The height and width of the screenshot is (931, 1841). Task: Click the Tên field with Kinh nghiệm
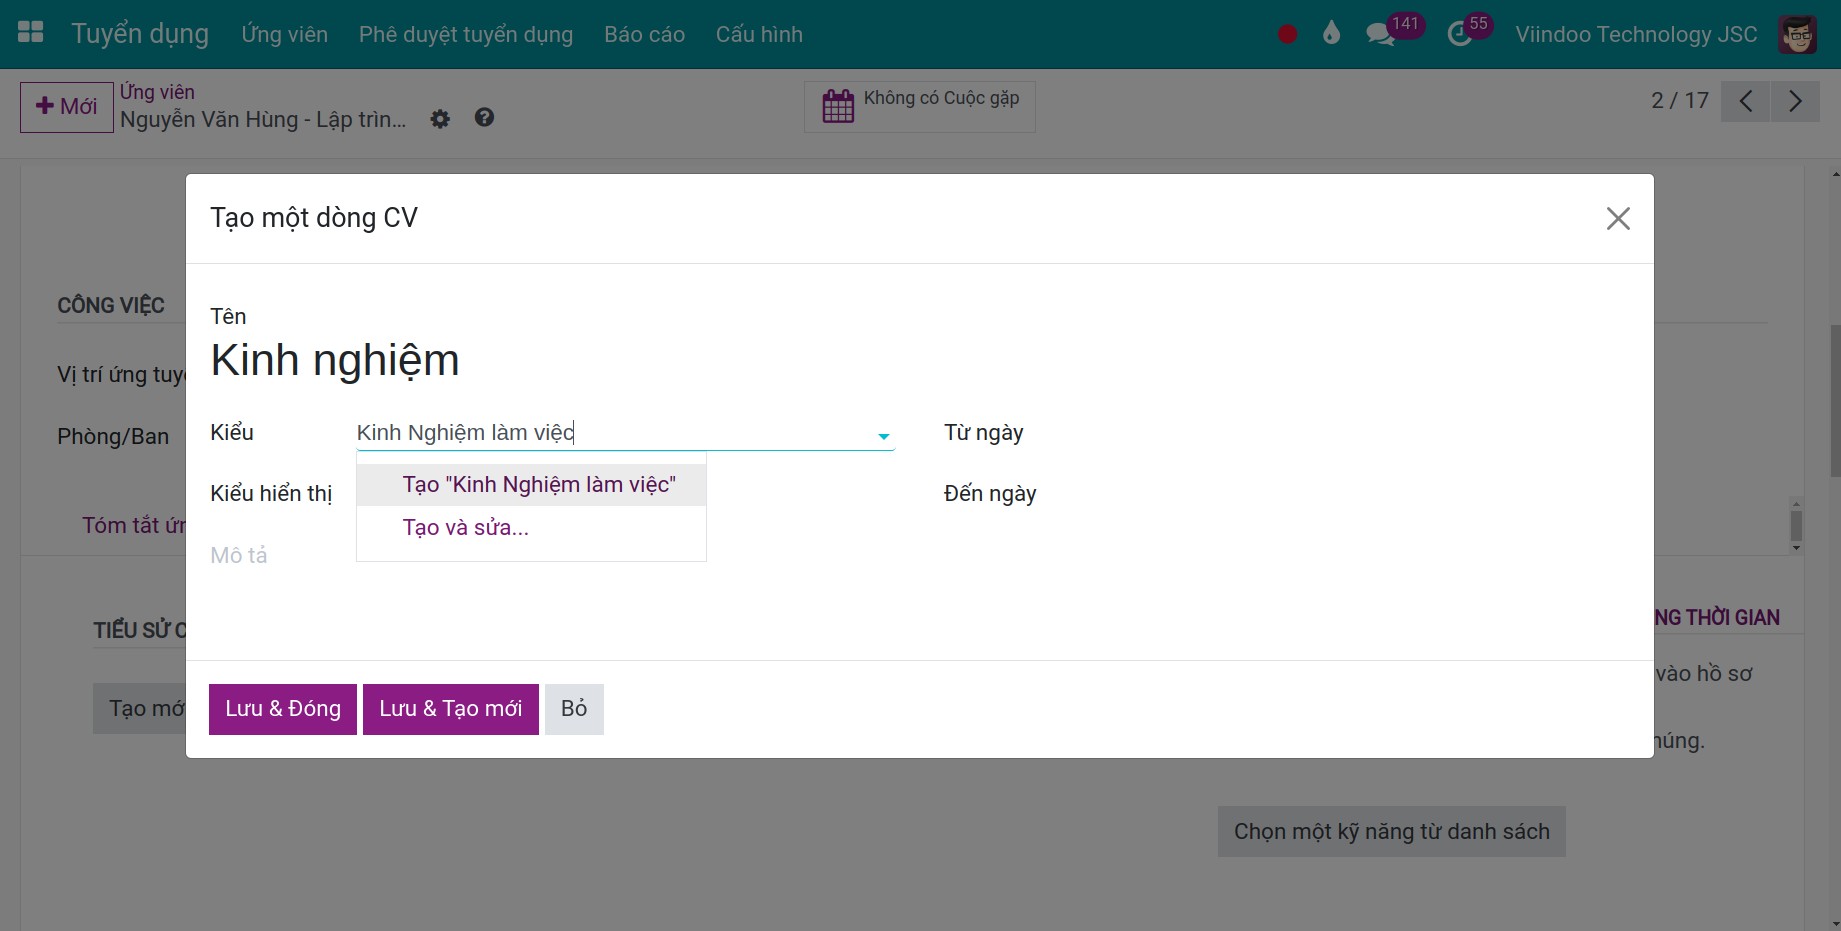point(335,360)
